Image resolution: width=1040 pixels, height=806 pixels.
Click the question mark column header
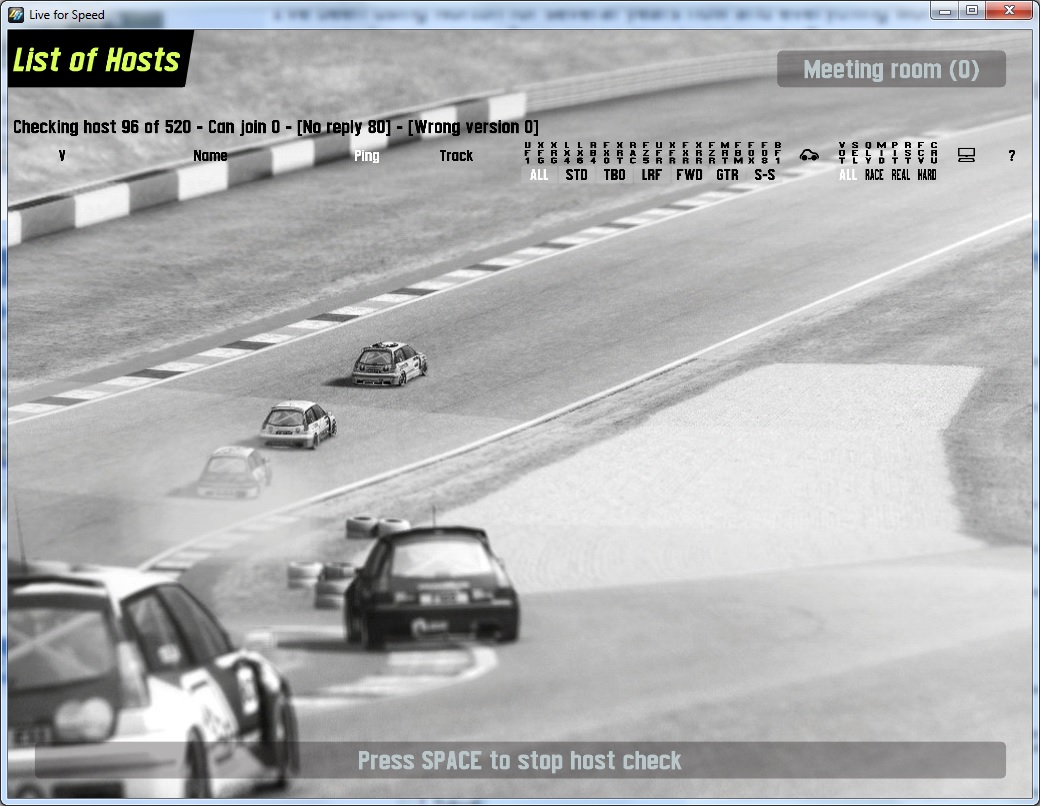click(x=1011, y=156)
